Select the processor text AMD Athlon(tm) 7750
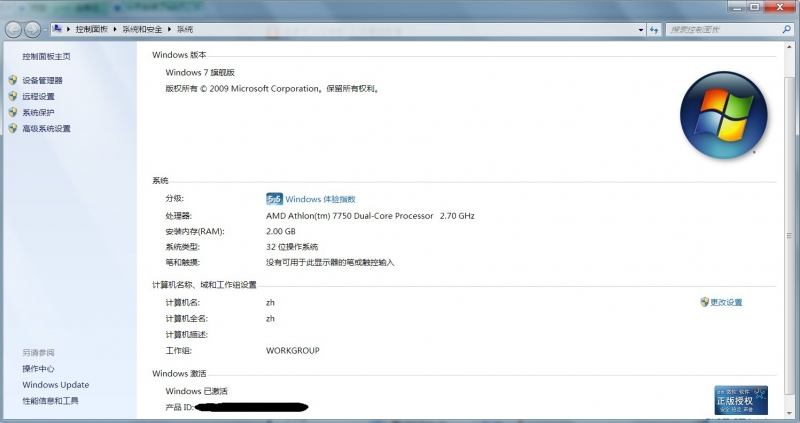This screenshot has height=423, width=800. pos(349,216)
